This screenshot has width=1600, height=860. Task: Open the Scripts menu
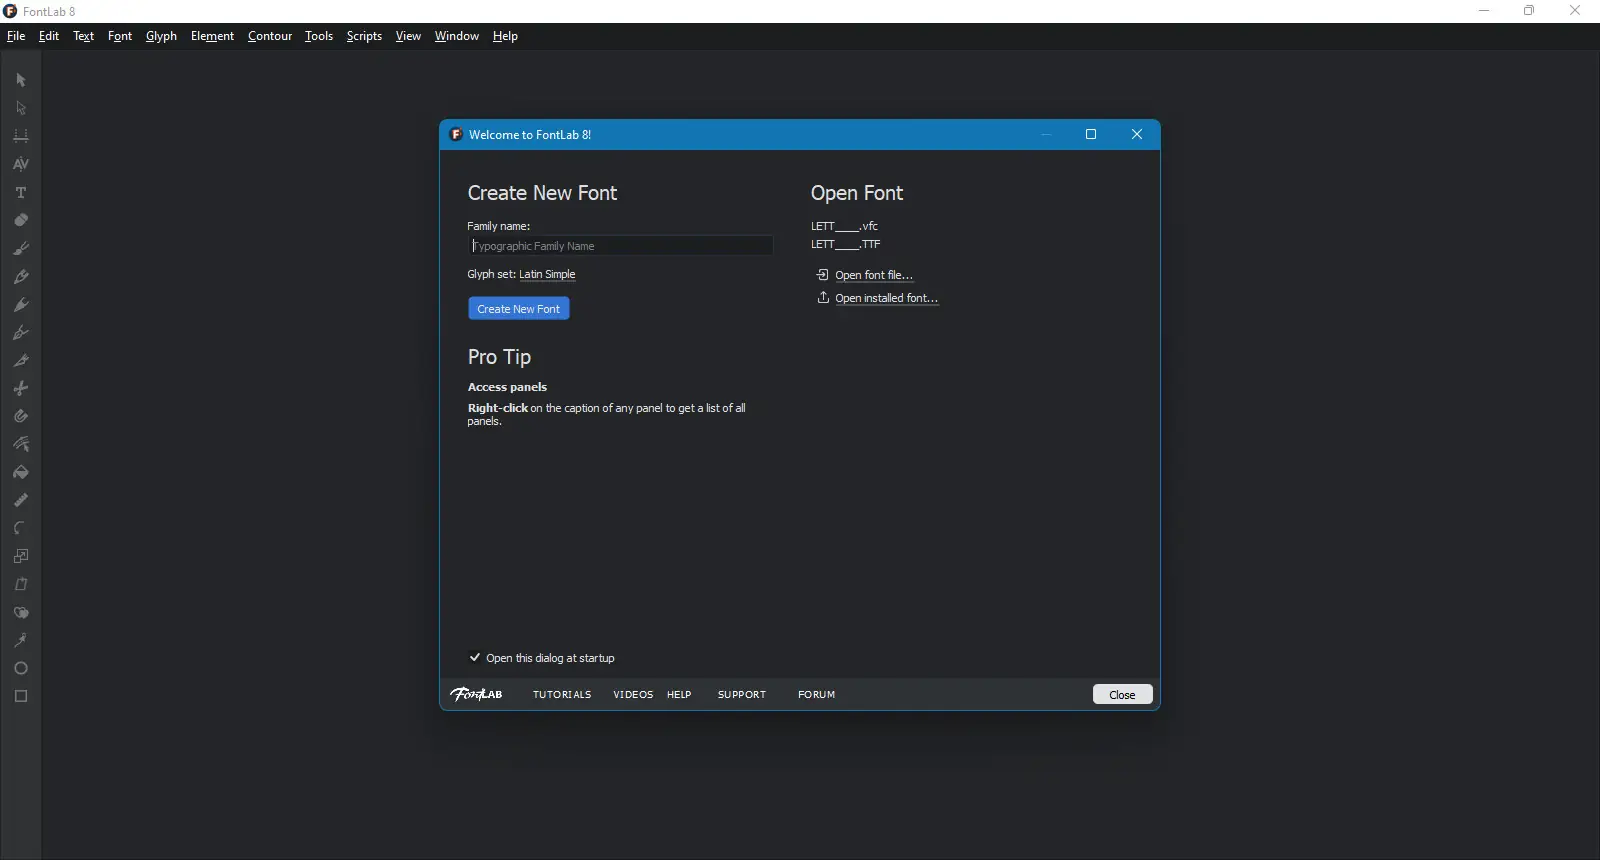(x=364, y=36)
